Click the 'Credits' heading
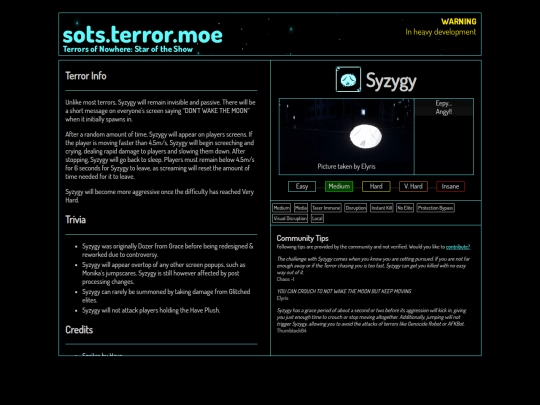 point(79,330)
